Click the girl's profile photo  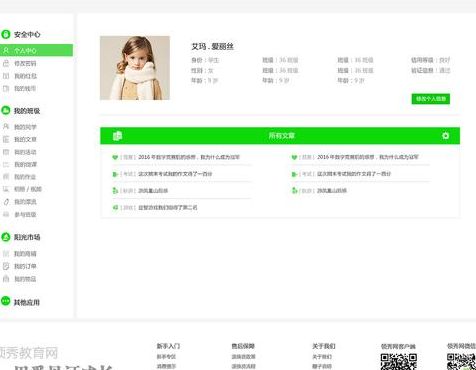pos(135,68)
